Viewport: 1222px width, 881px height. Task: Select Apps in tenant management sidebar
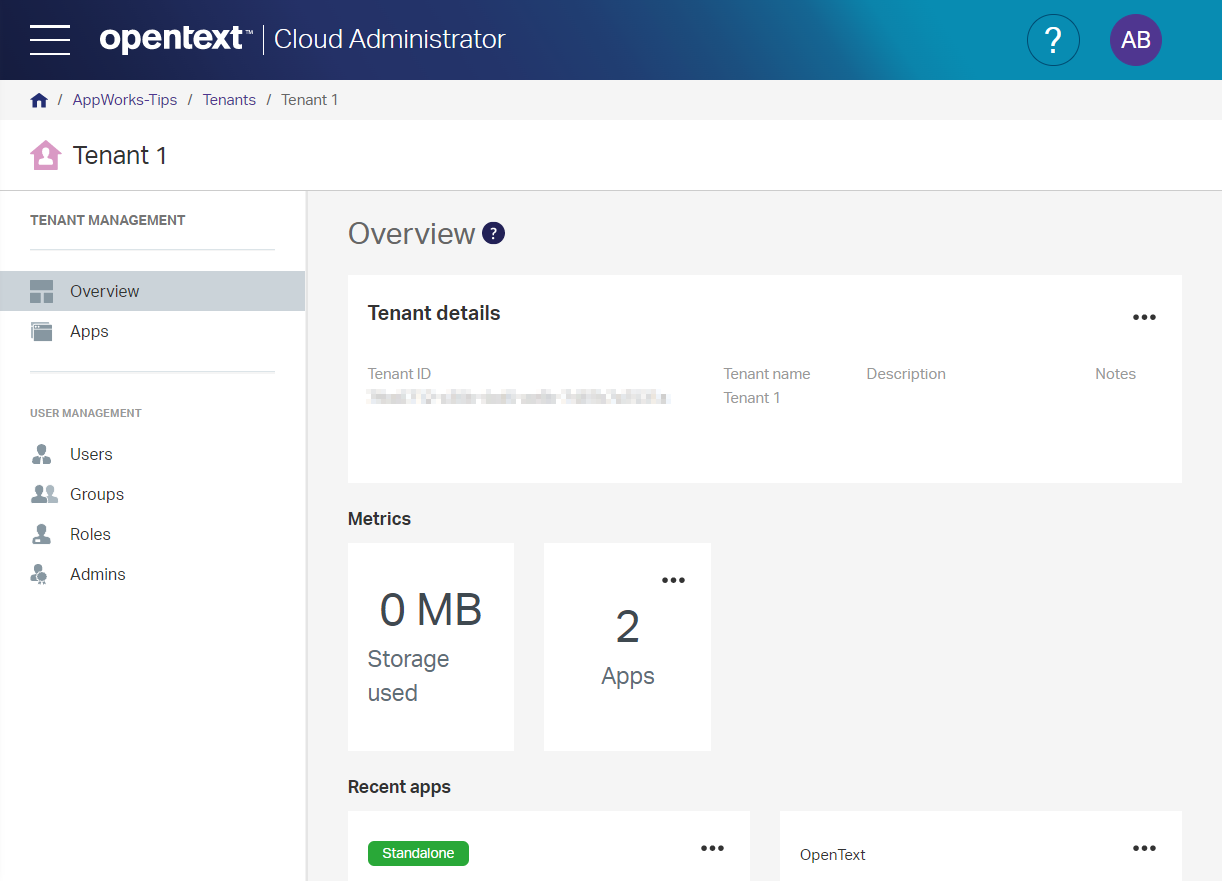pyautogui.click(x=152, y=331)
